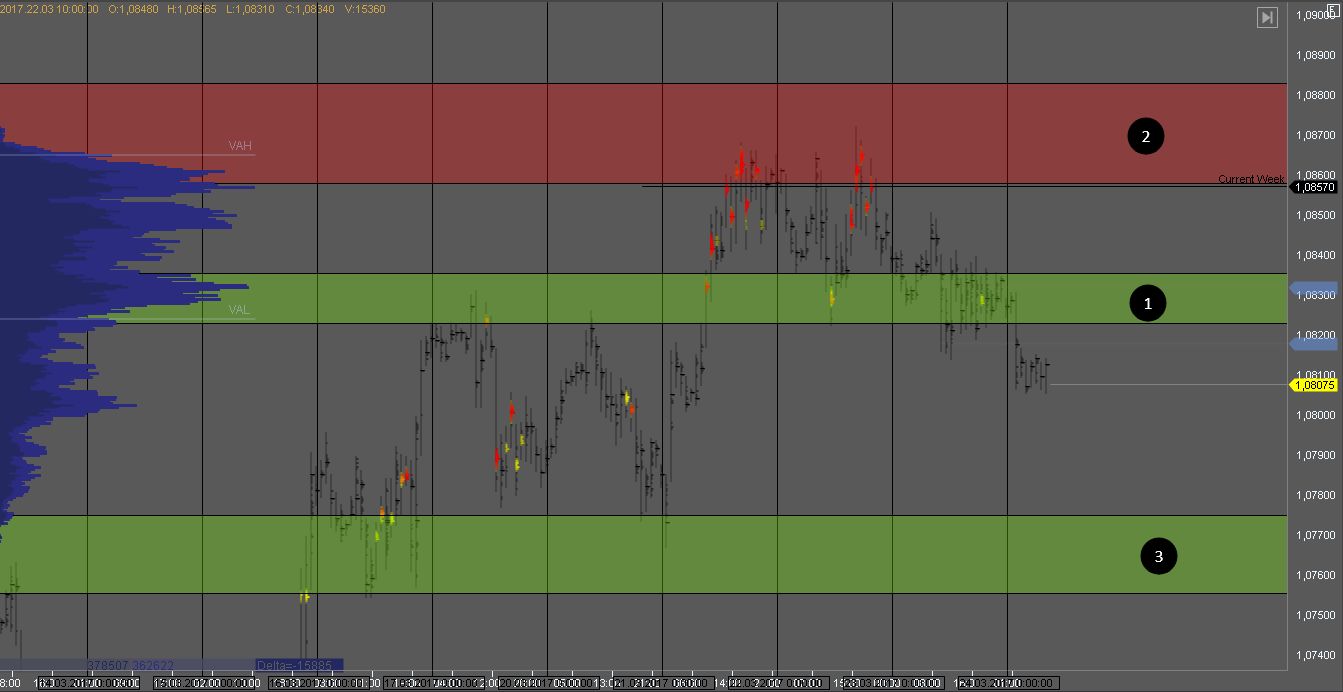Select the black circle marker labeled 1
1343x692 pixels.
pos(1147,303)
